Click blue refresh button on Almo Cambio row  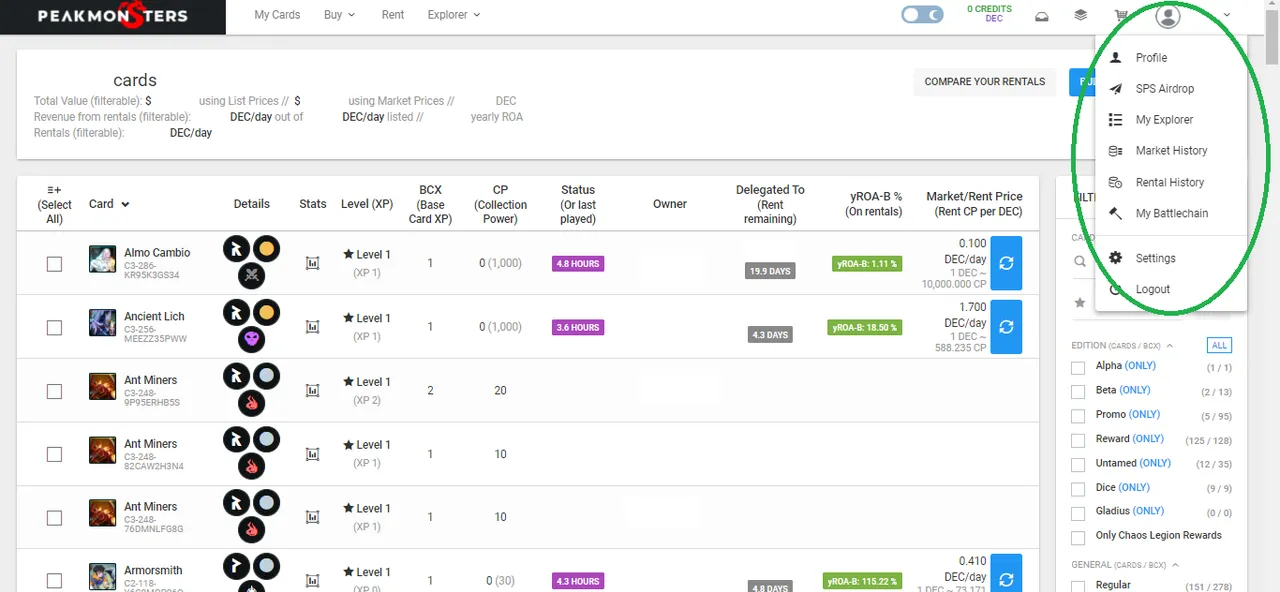tap(1006, 263)
